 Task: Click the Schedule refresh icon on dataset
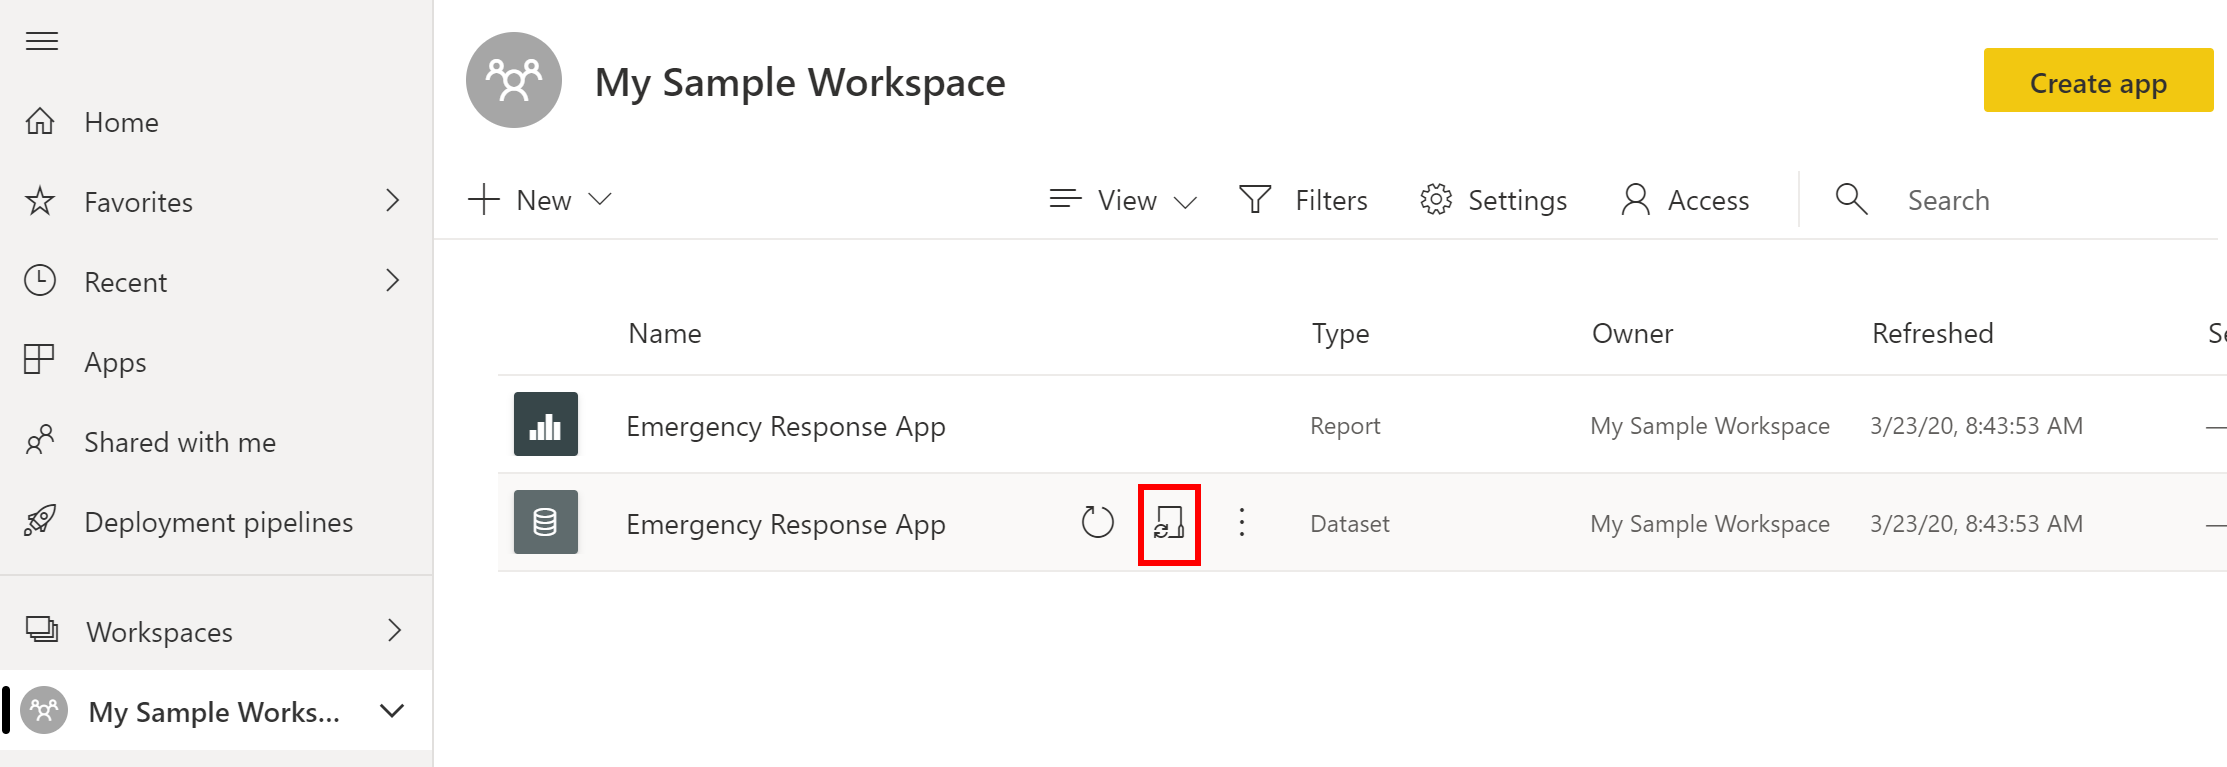click(1169, 523)
